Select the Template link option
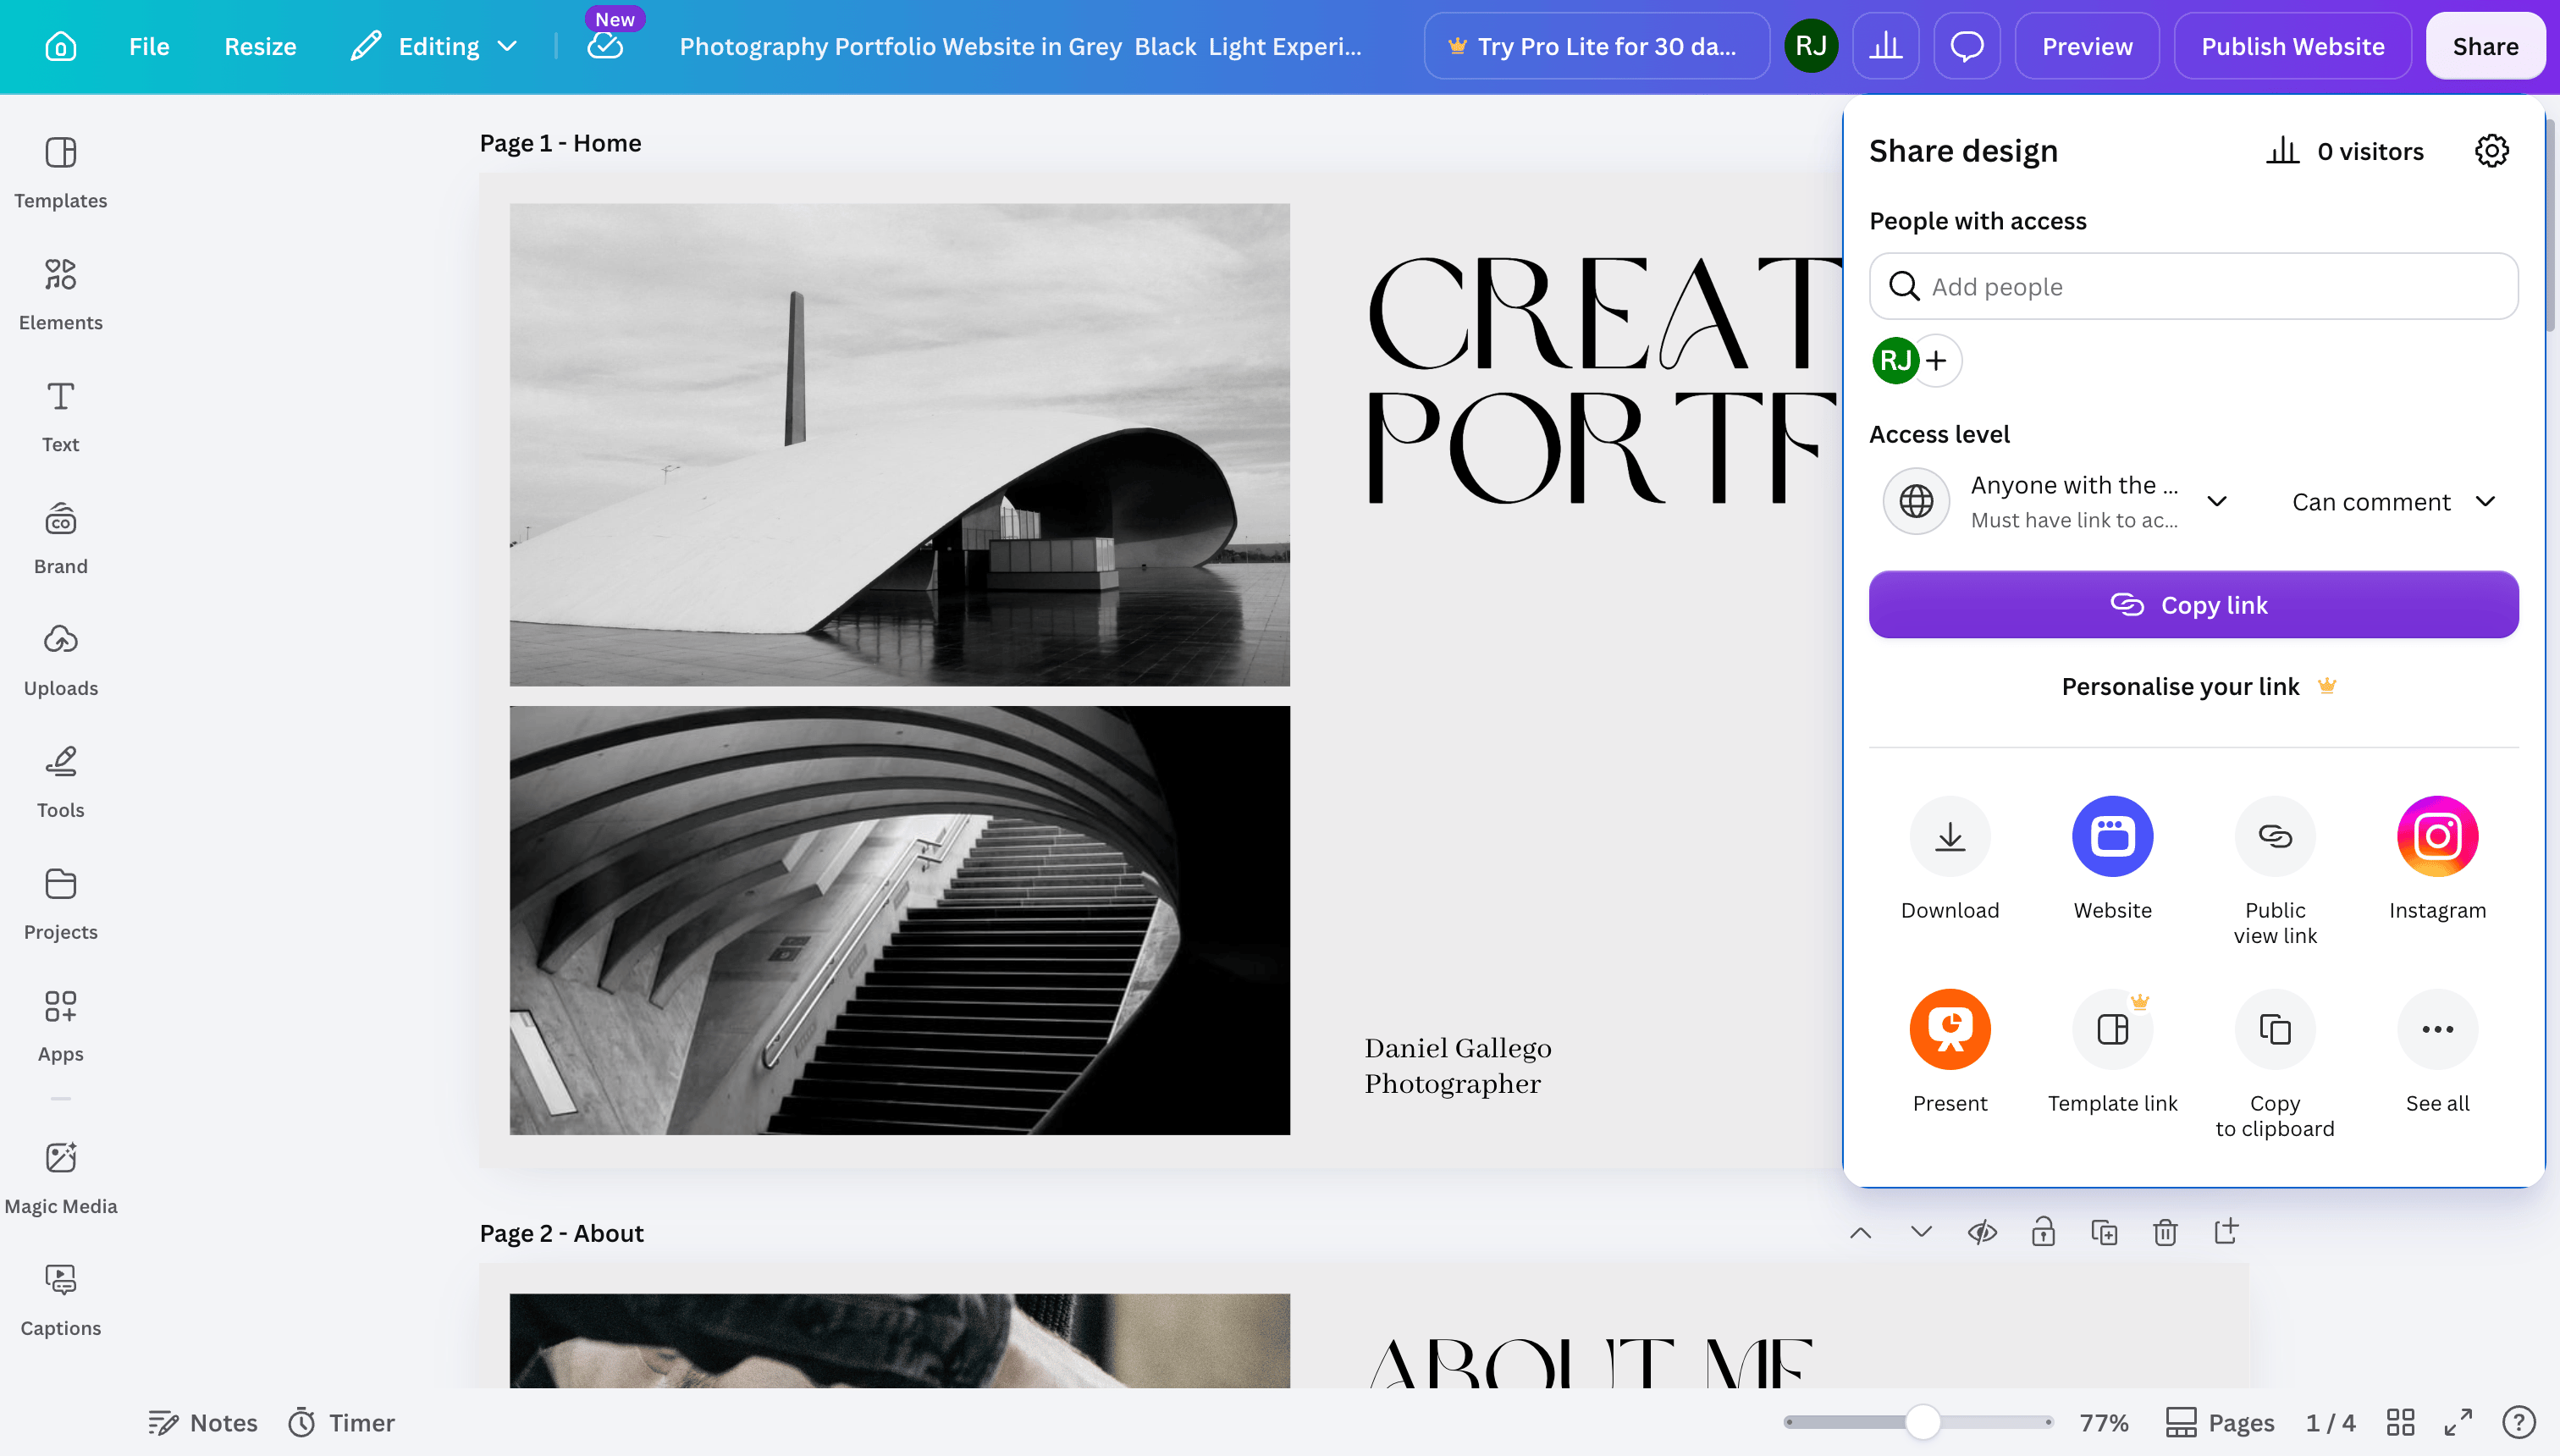 pyautogui.click(x=2112, y=1052)
